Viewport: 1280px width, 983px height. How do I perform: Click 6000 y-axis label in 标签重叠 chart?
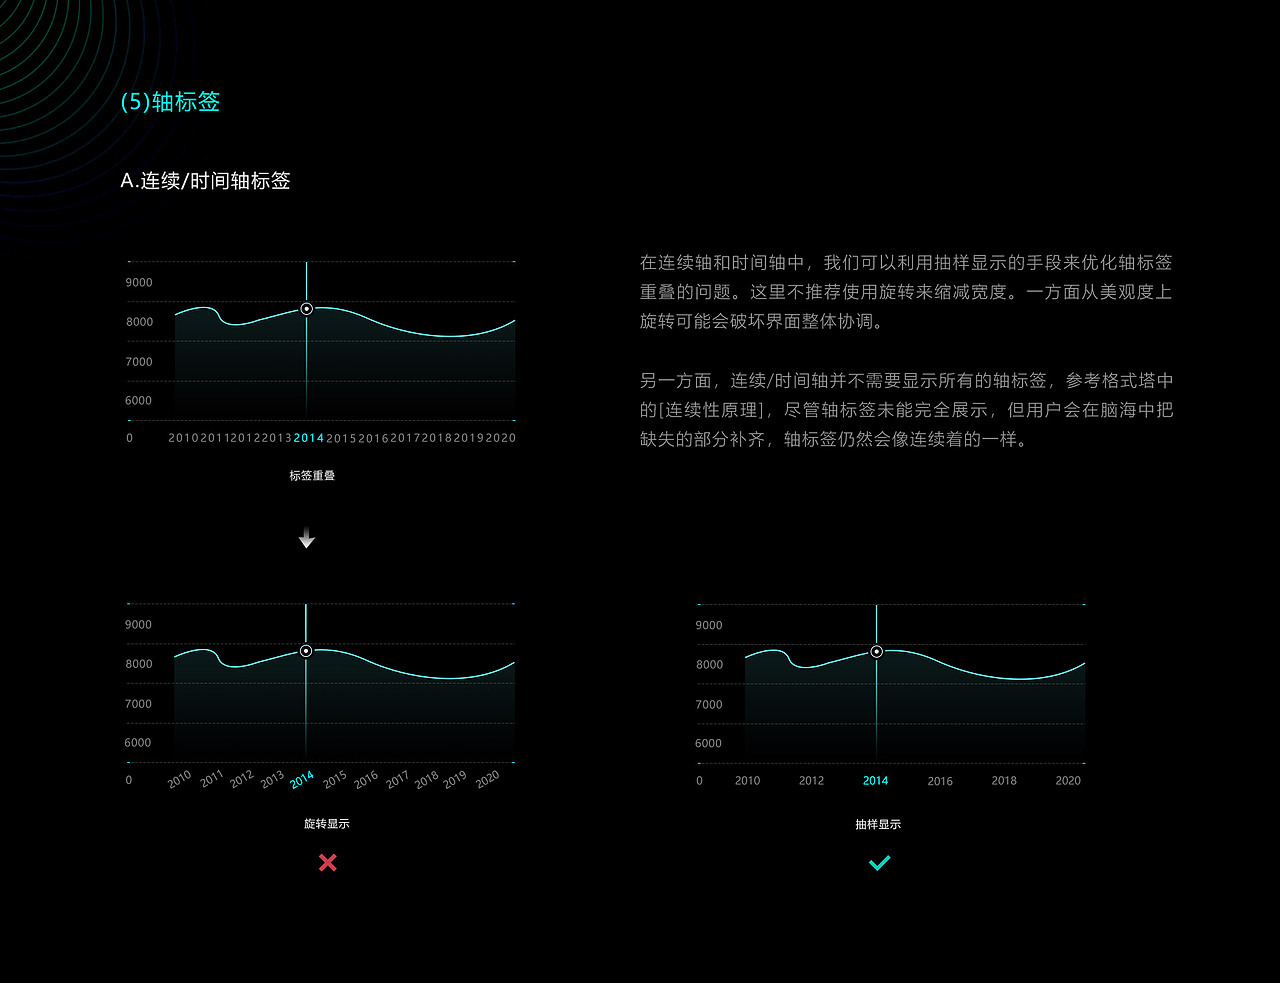(x=139, y=401)
